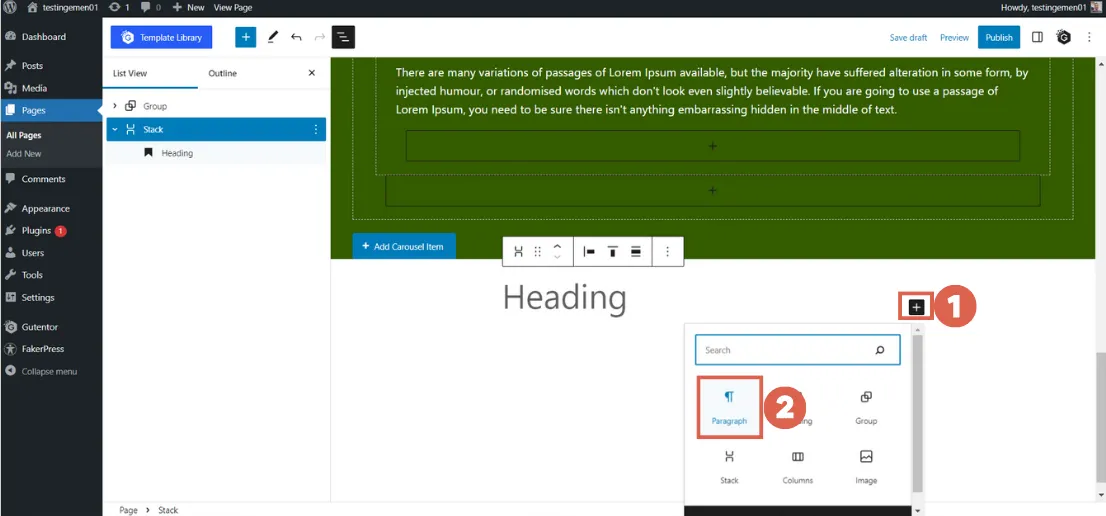Viewport: 1106px width, 516px height.
Task: Click the block drag handle
Action: coord(537,252)
